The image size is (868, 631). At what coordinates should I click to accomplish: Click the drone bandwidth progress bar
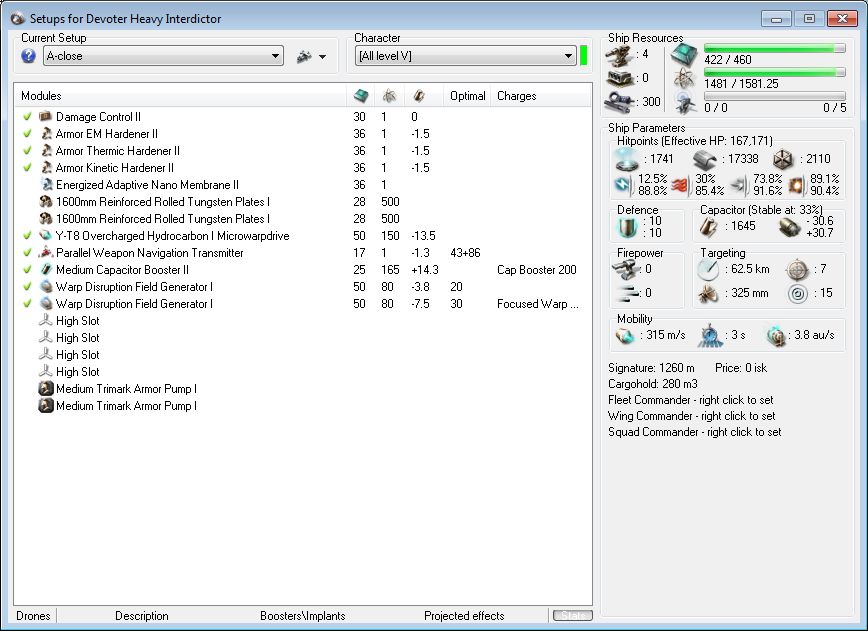pyautogui.click(x=774, y=96)
